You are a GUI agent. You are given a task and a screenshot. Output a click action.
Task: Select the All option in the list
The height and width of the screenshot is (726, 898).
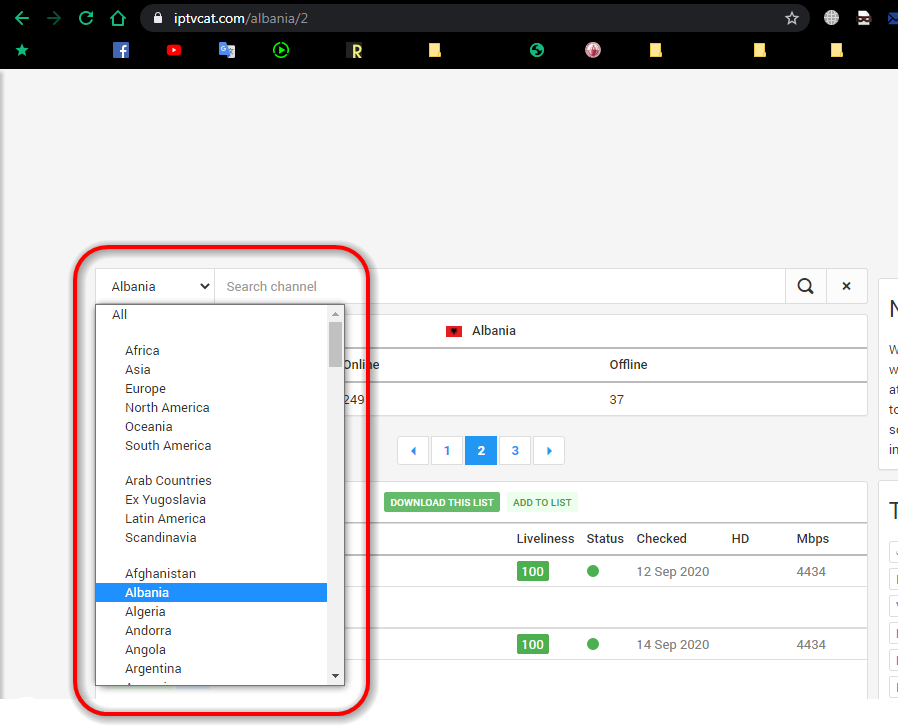point(120,315)
